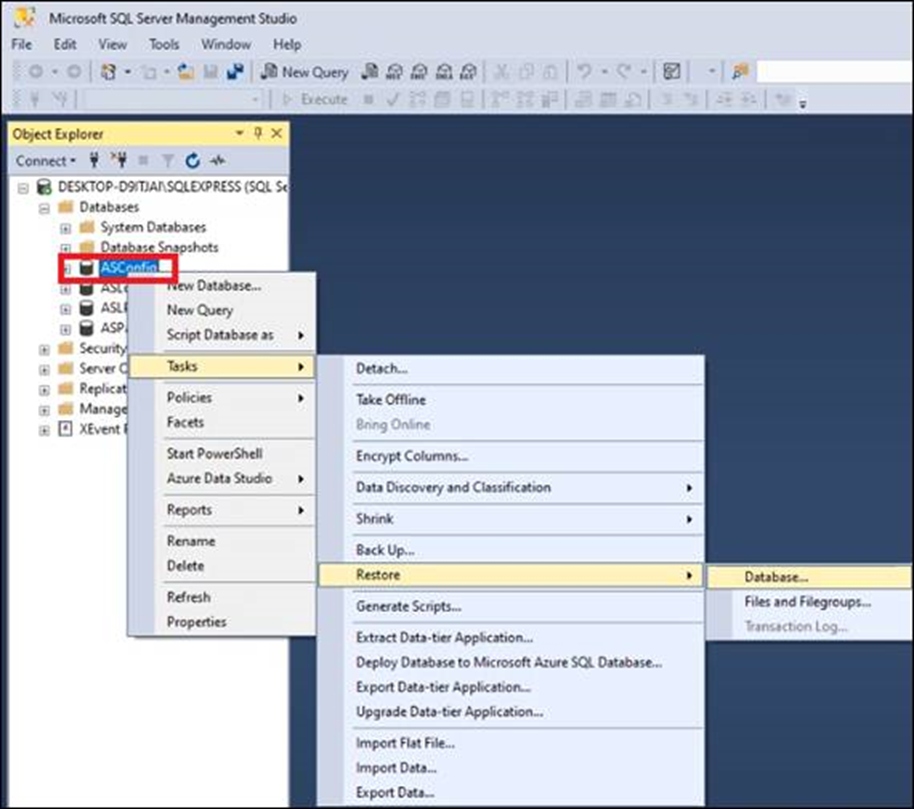Close the Object Explorer panel
The width and height of the screenshot is (914, 809).
click(x=277, y=133)
